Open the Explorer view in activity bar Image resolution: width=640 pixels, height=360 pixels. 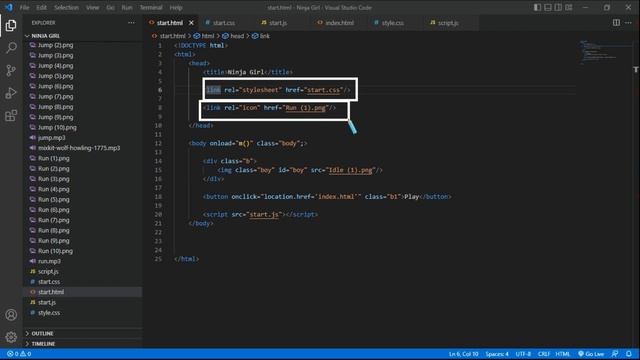(11, 25)
